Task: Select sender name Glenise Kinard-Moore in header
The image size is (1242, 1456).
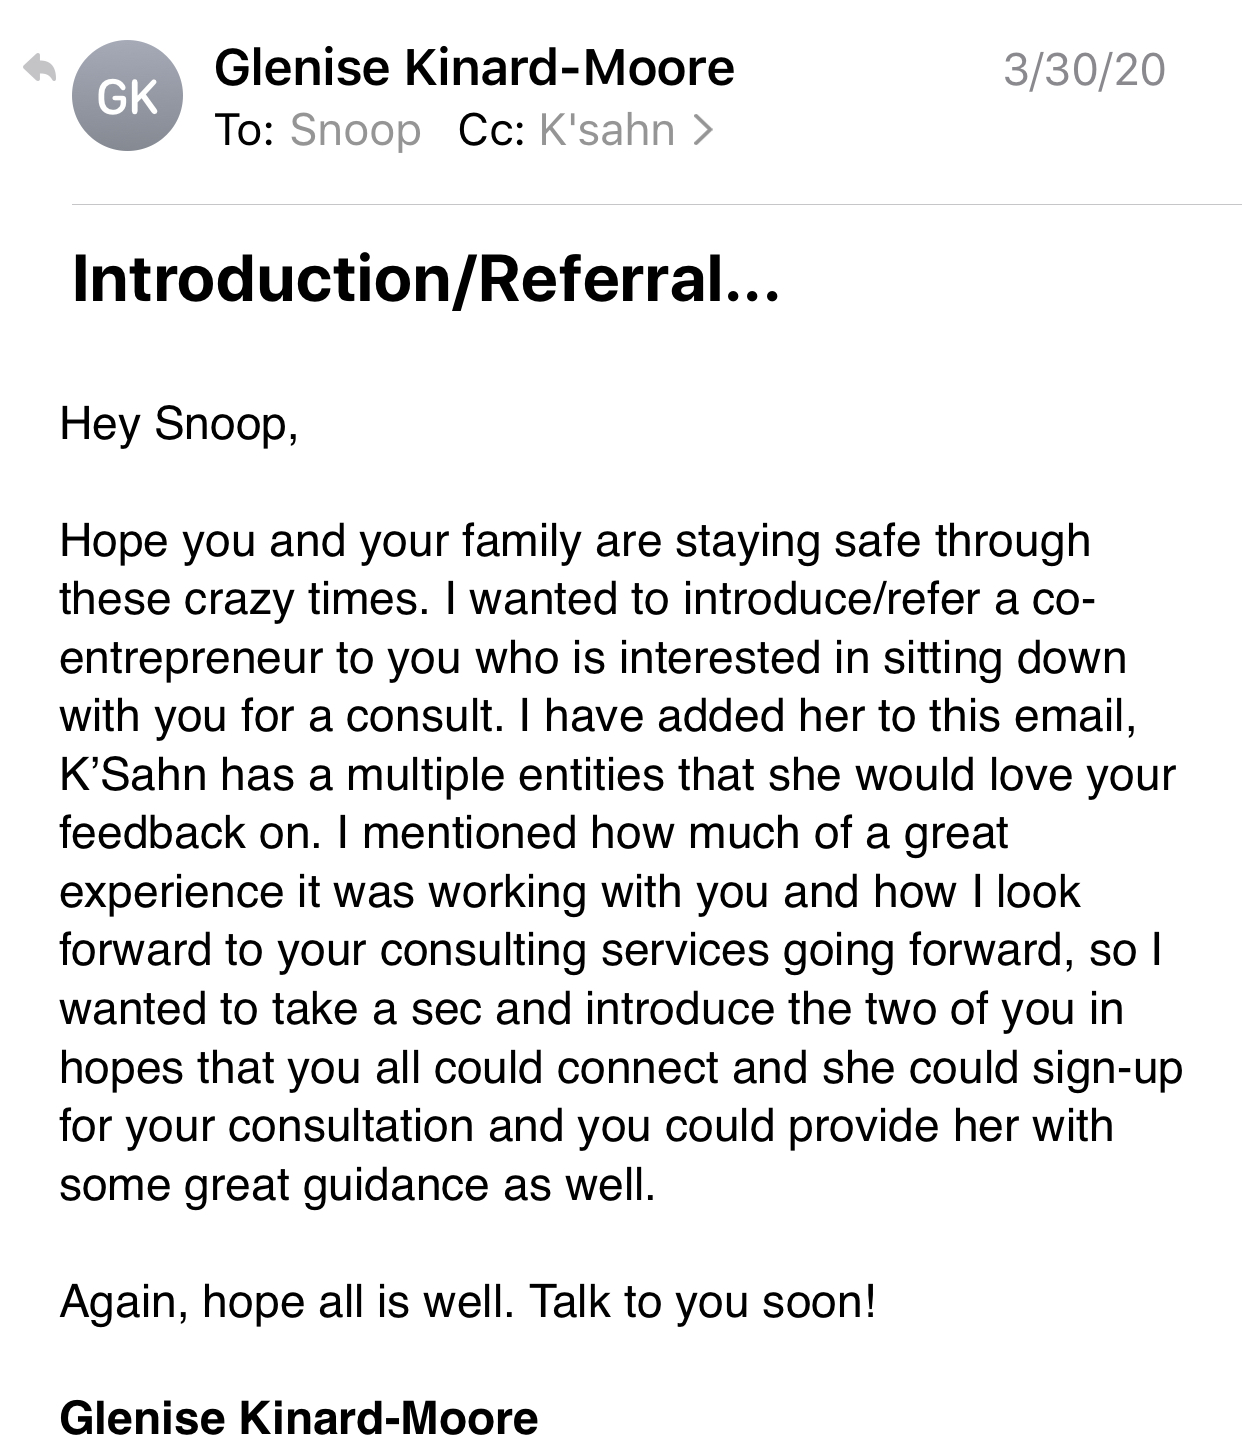Action: (474, 68)
